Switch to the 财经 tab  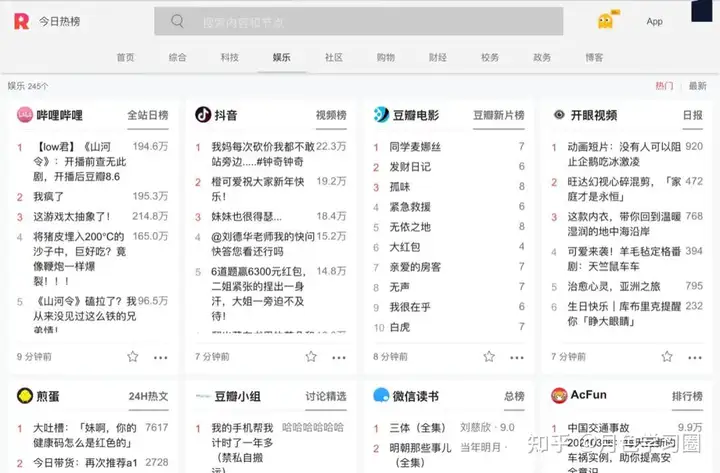[438, 57]
